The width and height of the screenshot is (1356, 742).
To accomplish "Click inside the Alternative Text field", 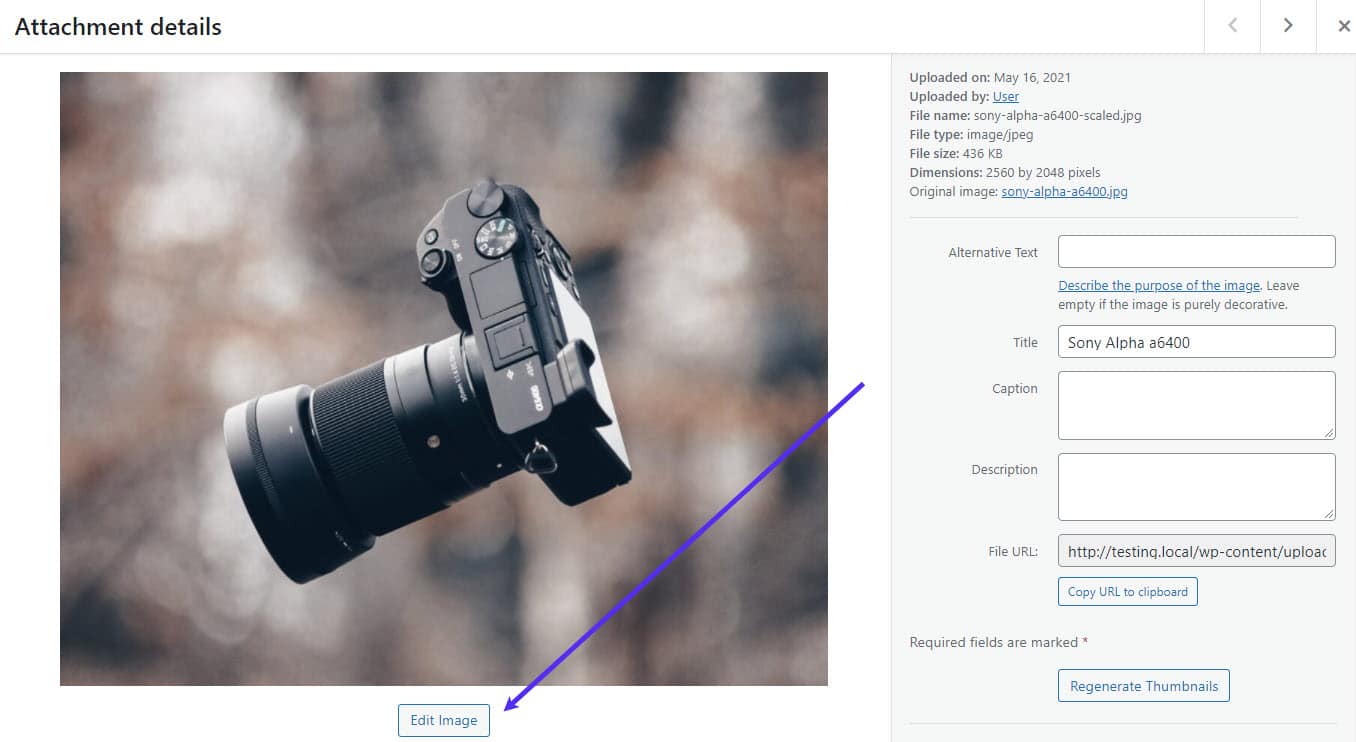I will point(1196,251).
